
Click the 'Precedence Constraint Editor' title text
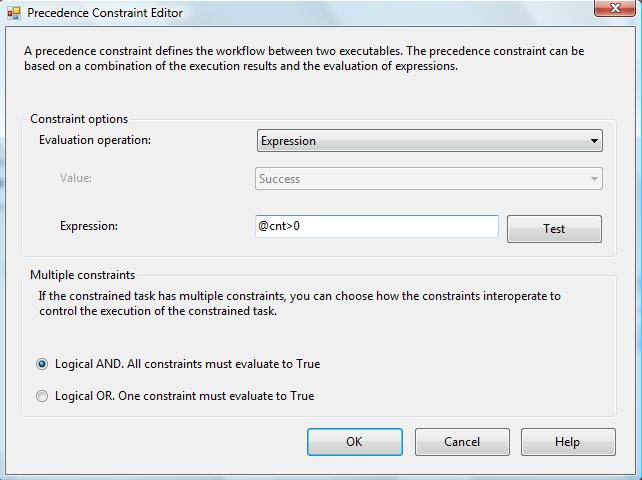click(x=105, y=14)
